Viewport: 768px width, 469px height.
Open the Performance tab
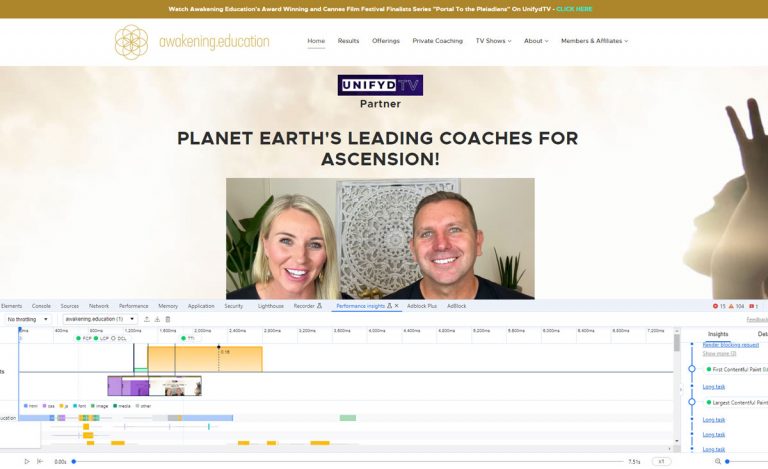[x=133, y=306]
